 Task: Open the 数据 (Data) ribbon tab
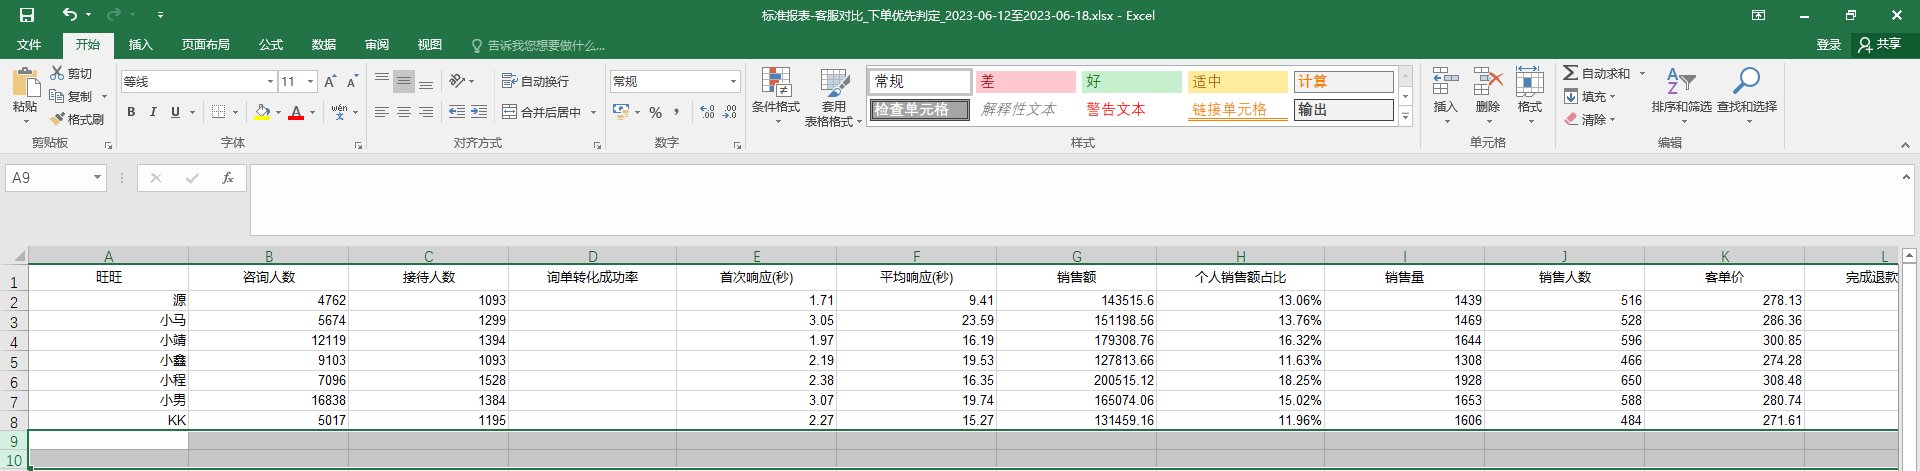click(x=323, y=45)
